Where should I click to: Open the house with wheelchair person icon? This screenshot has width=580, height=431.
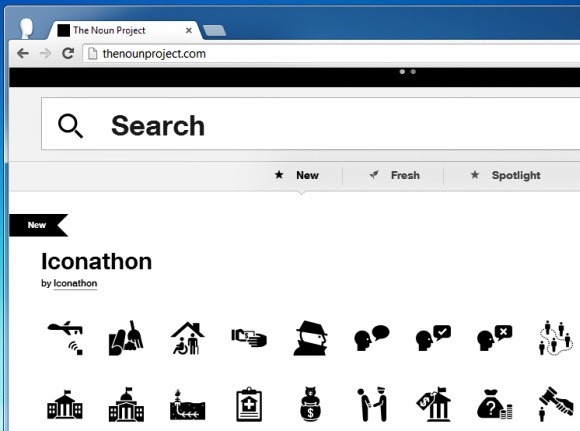coord(188,338)
